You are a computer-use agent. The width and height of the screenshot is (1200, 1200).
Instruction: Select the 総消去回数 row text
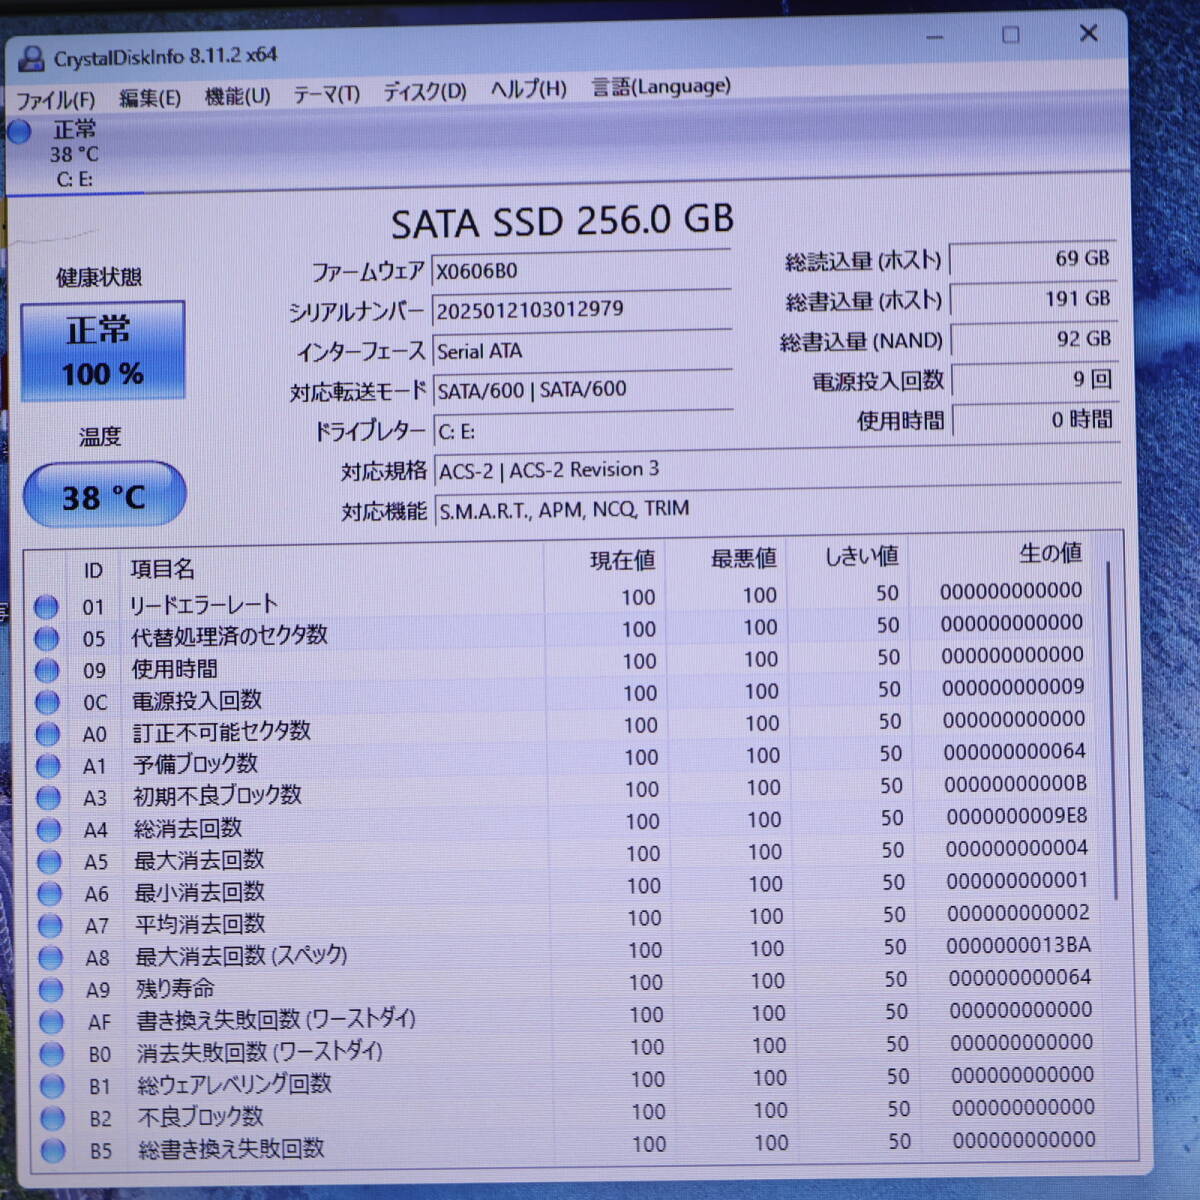pos(188,828)
